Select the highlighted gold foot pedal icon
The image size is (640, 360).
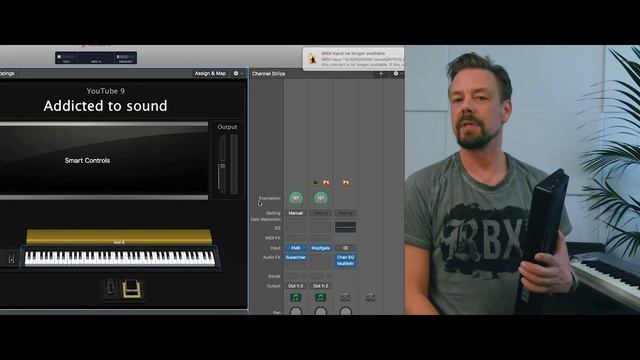[x=132, y=289]
